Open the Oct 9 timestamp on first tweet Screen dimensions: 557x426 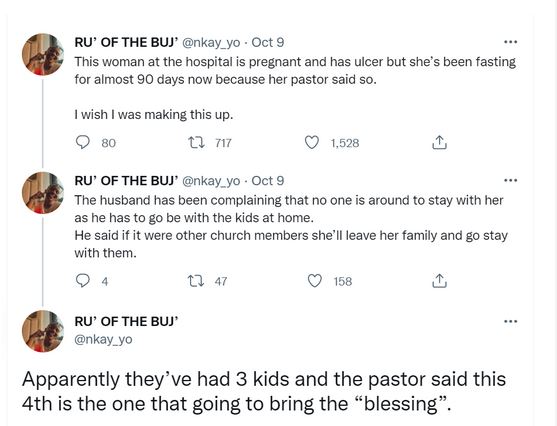pos(268,43)
